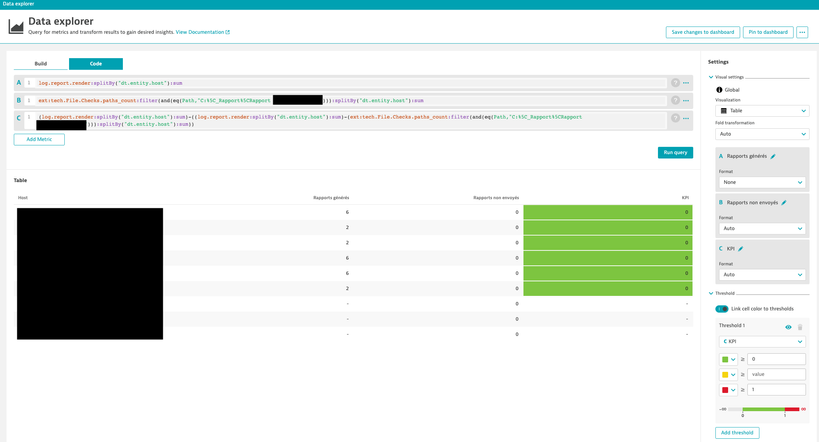
Task: Click the Global info icon
Action: coord(719,90)
